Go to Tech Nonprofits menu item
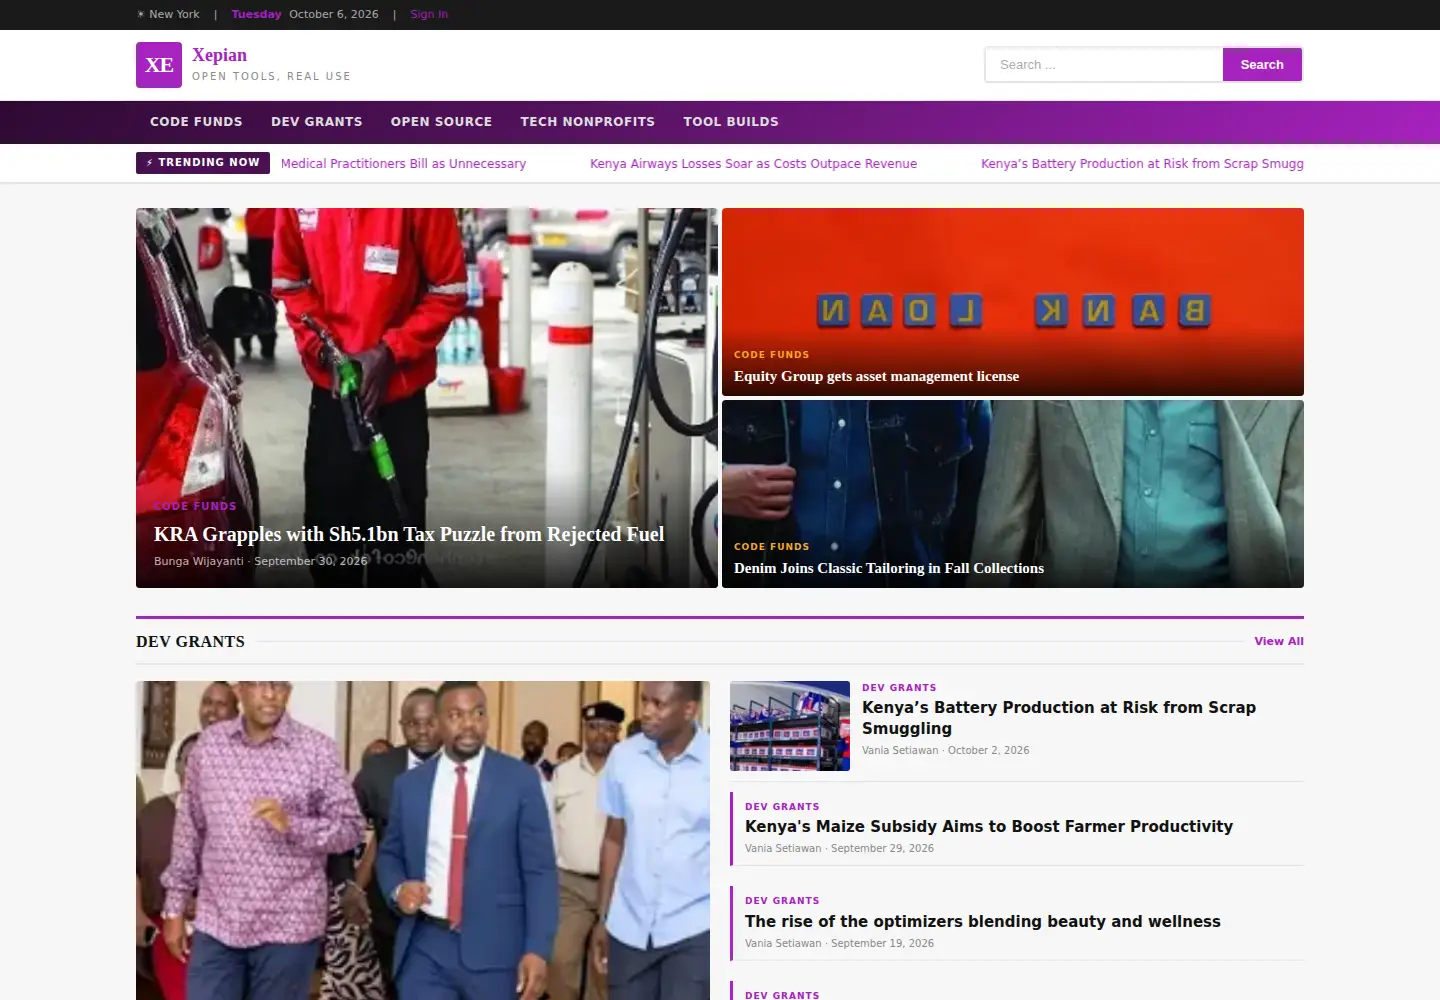The width and height of the screenshot is (1440, 1000). click(x=588, y=122)
